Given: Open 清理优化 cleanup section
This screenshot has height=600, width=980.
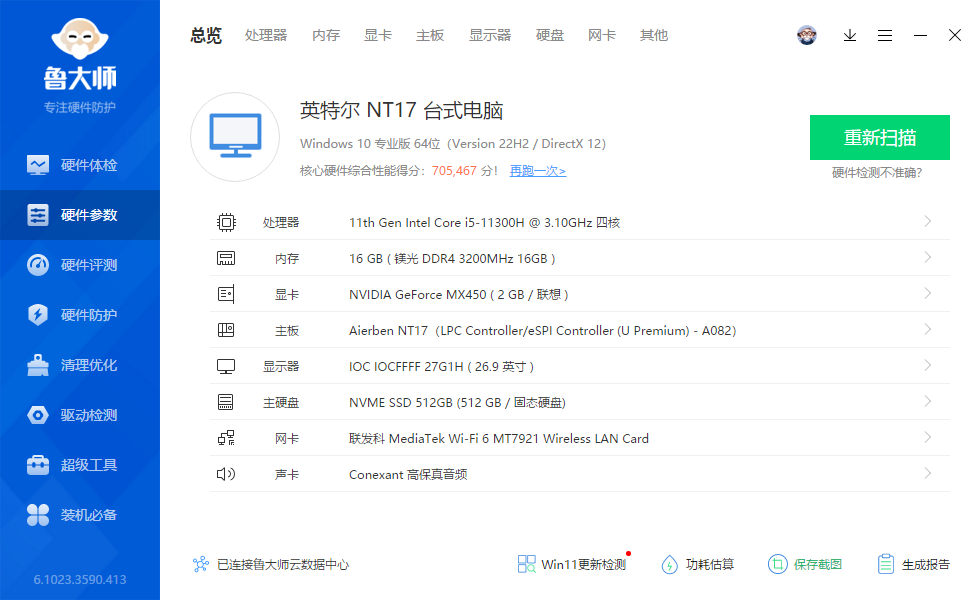Looking at the screenshot, I should [79, 365].
